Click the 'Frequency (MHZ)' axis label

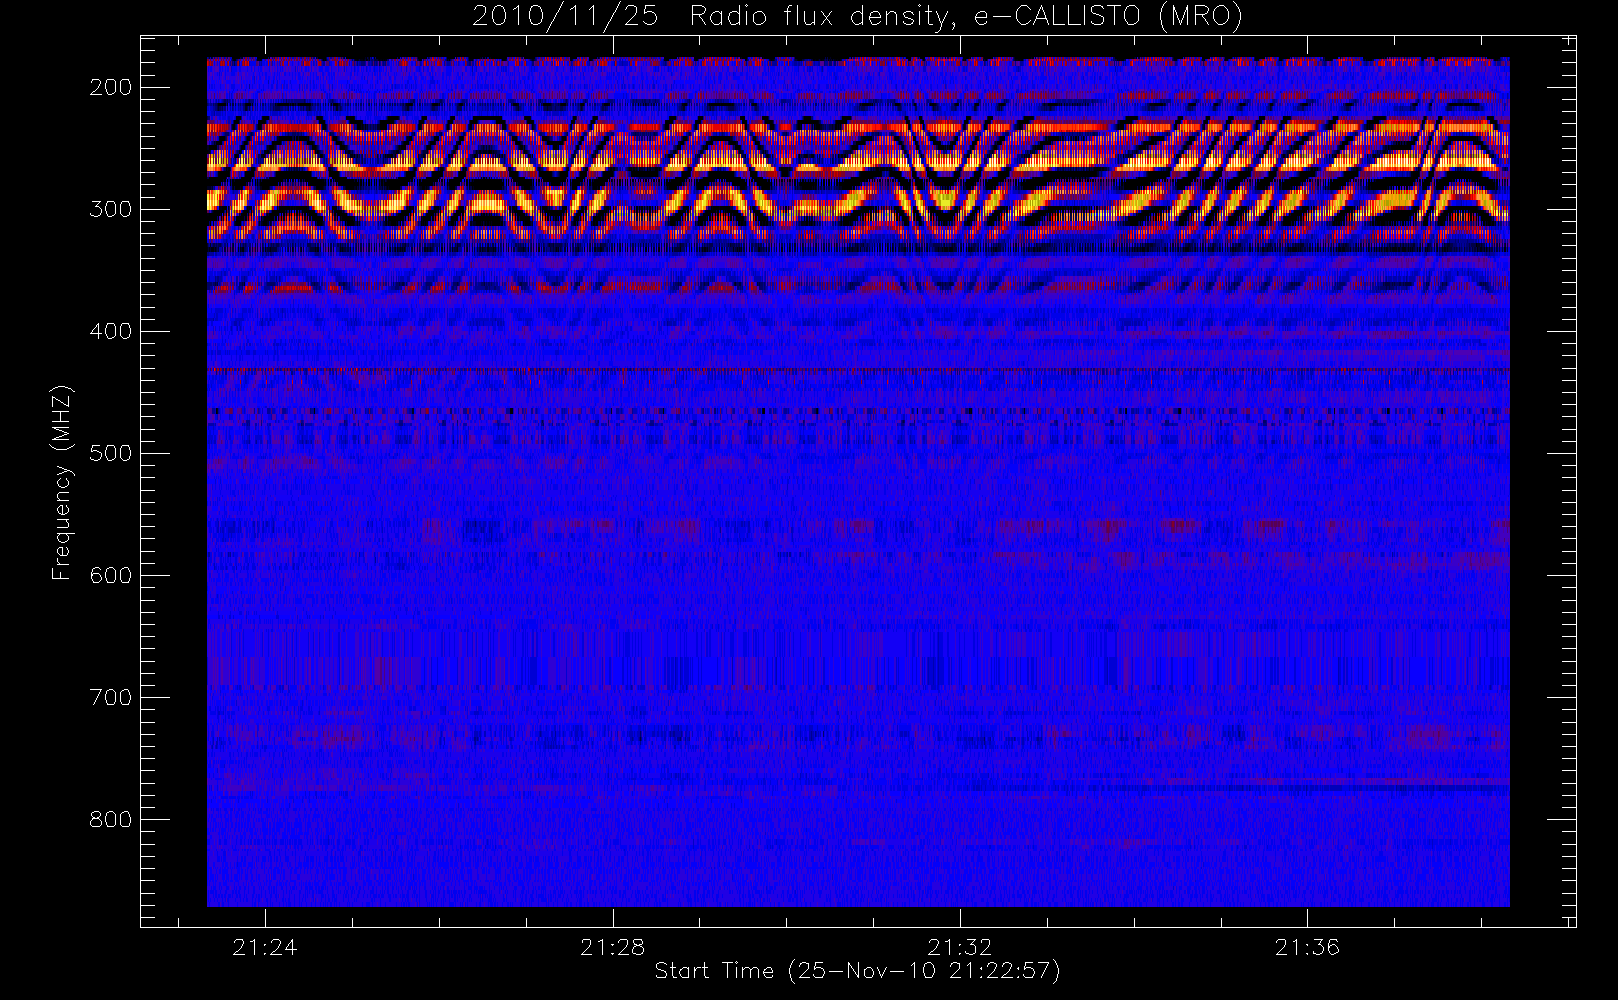(x=62, y=482)
